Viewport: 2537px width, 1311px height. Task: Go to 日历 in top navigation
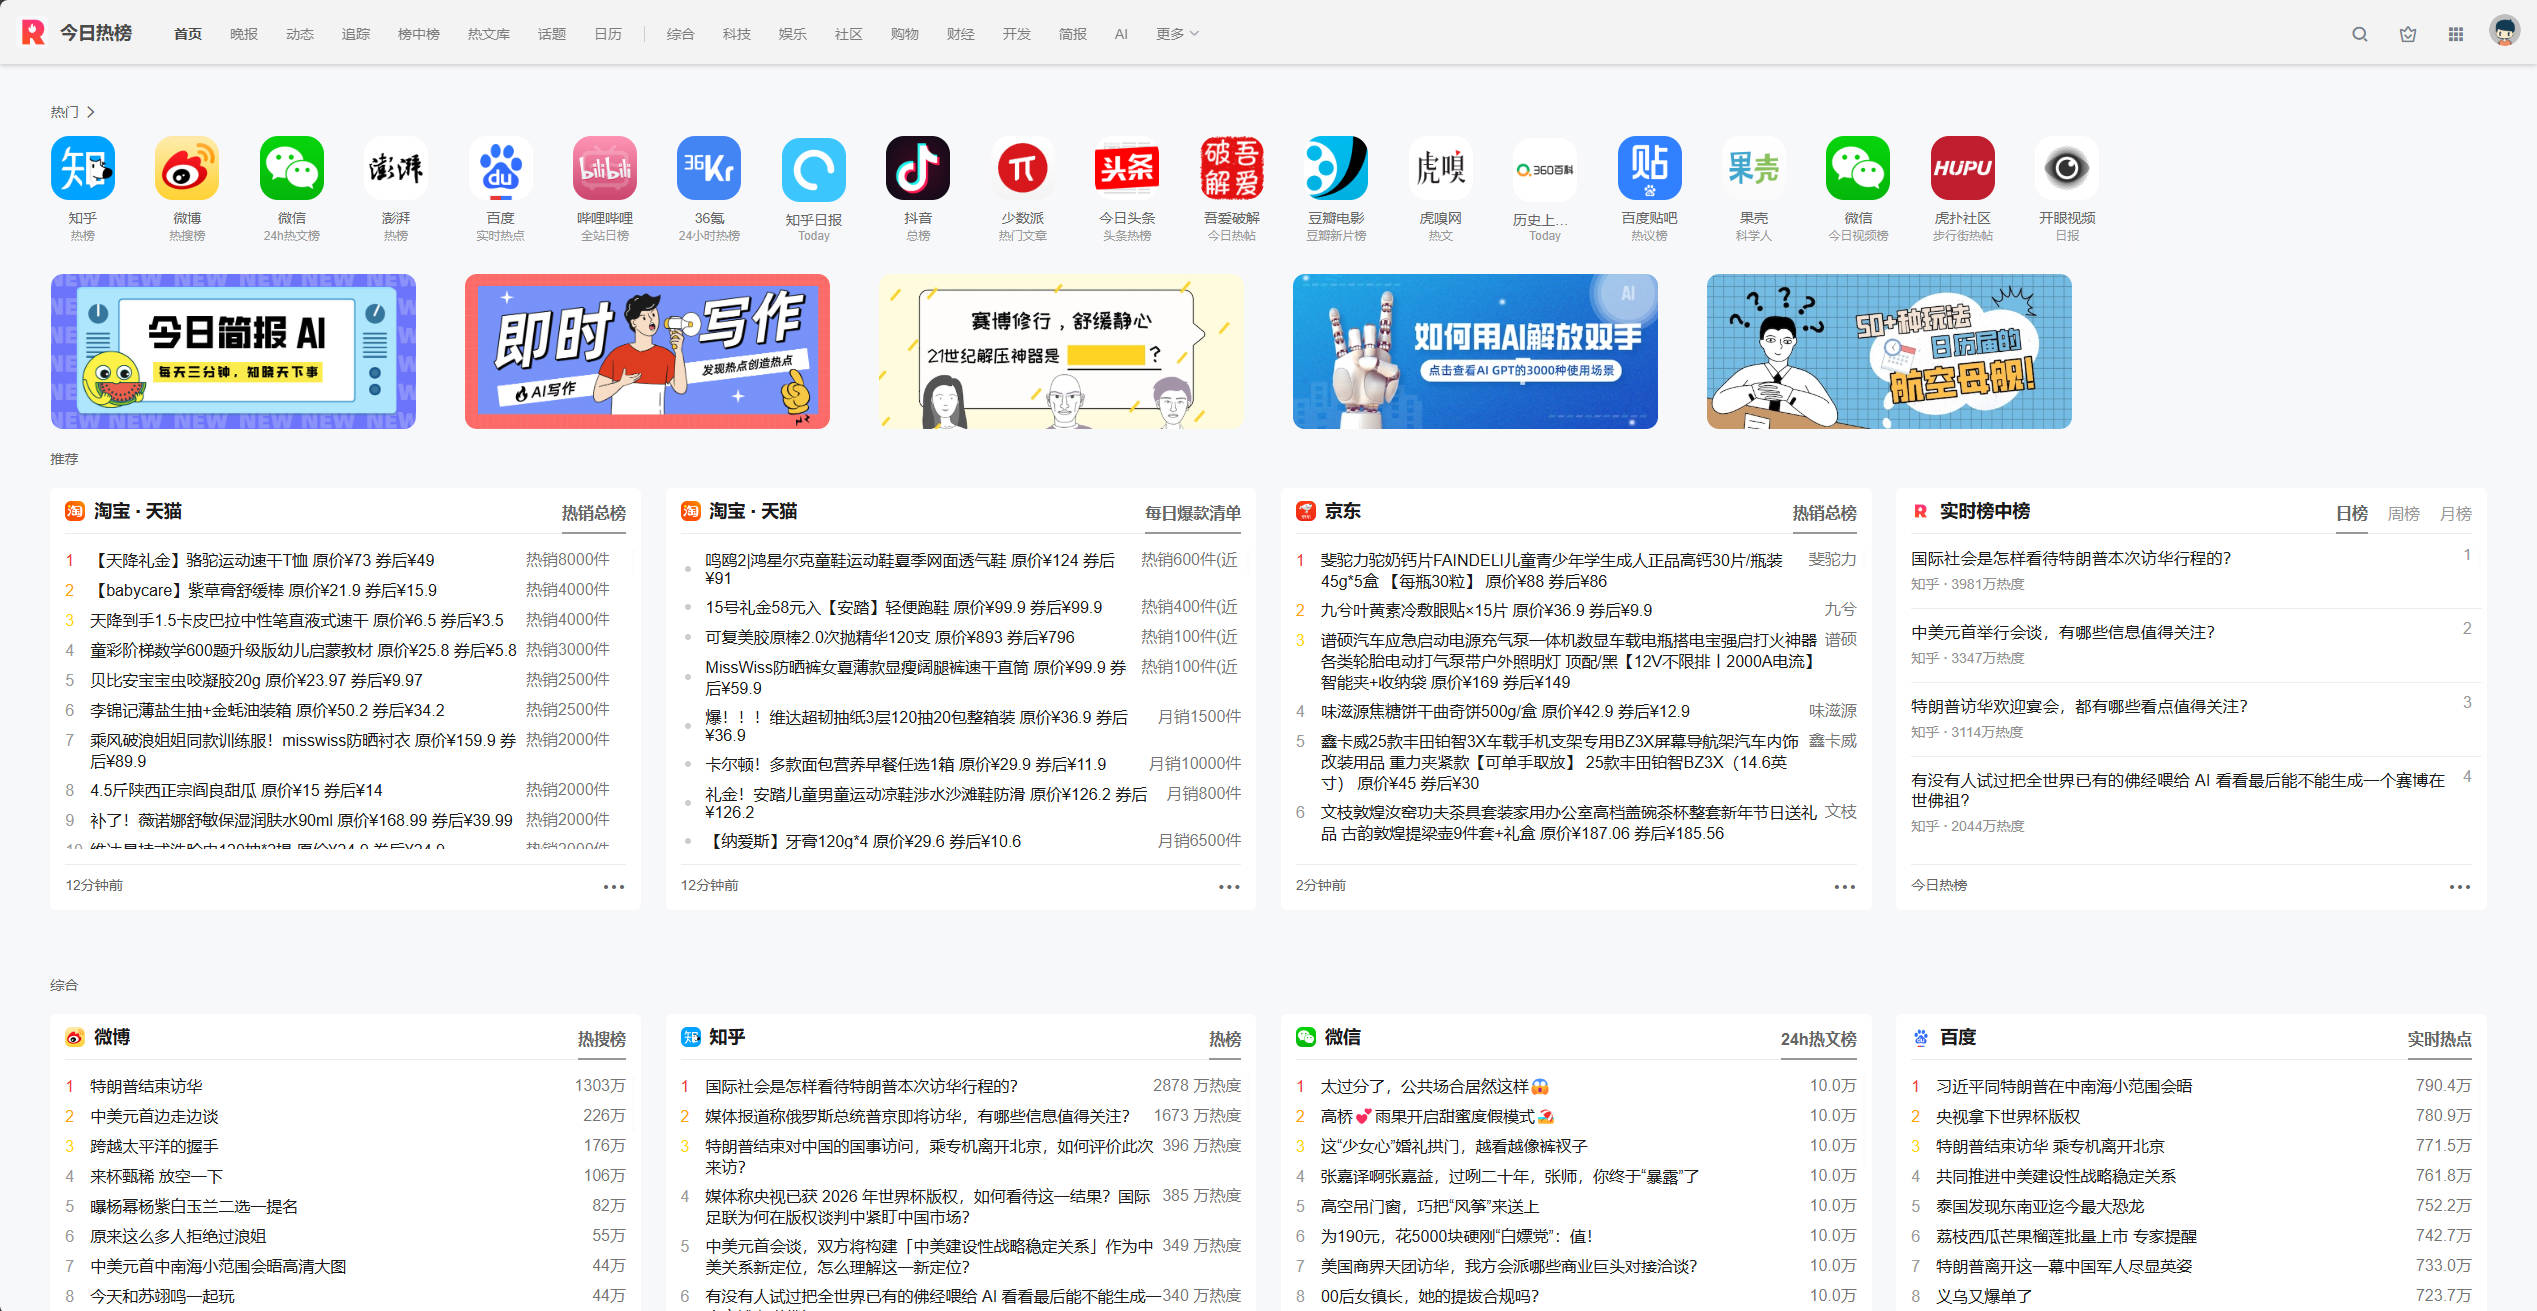point(608,34)
